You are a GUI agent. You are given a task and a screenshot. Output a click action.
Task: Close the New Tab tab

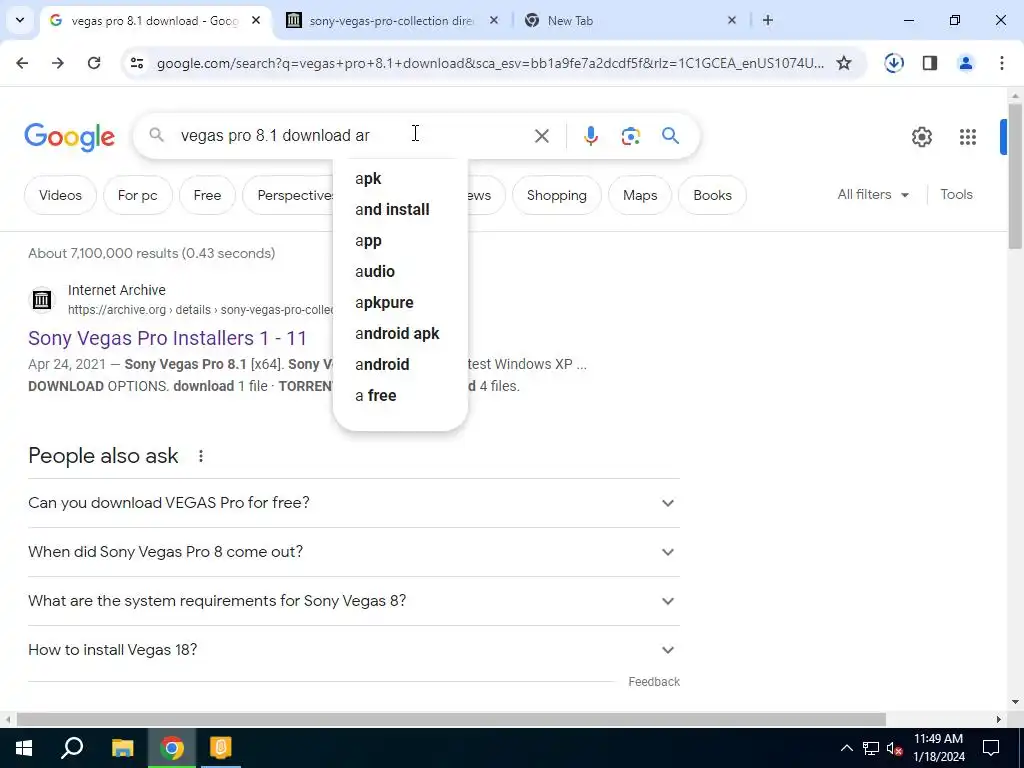pos(731,20)
